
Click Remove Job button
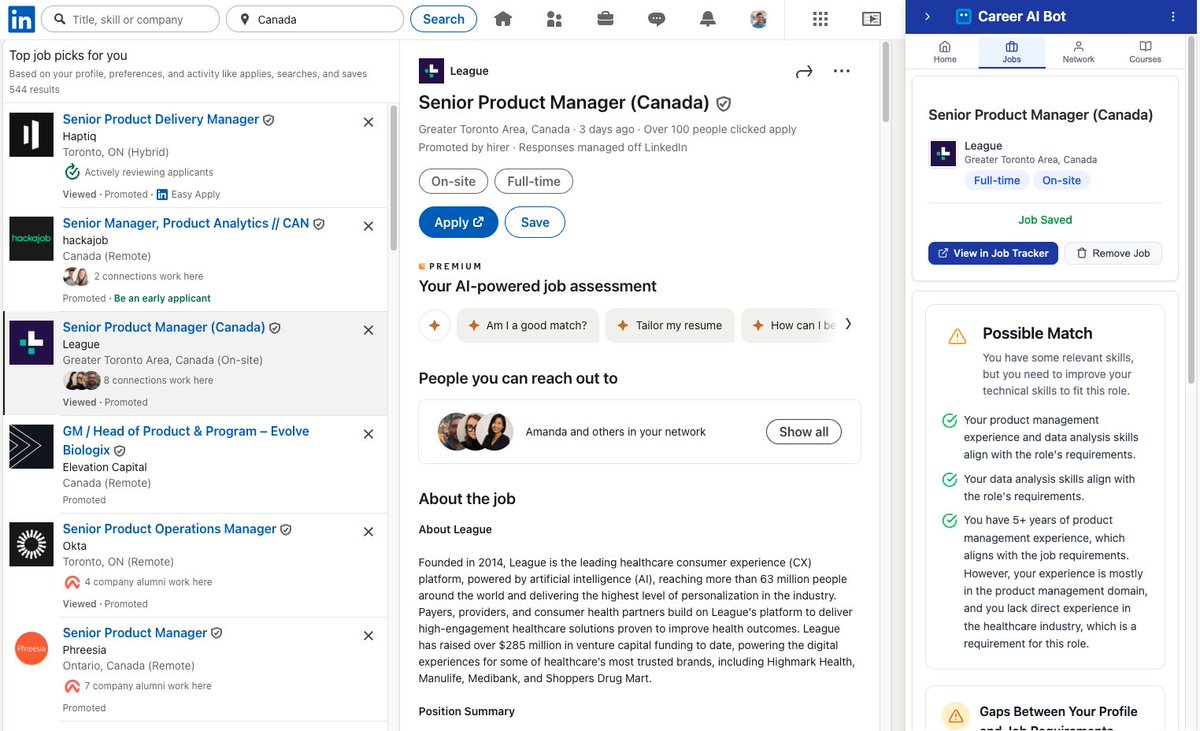(x=1113, y=253)
